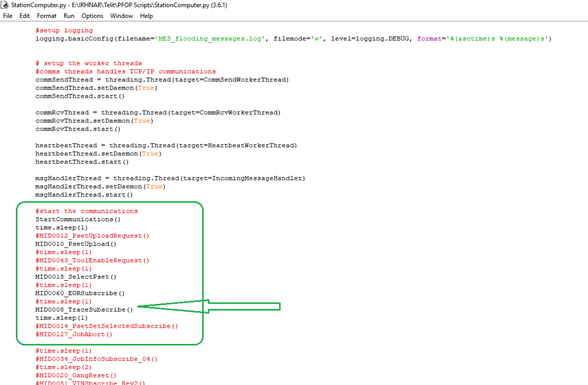Image resolution: width=588 pixels, height=385 pixels.
Task: Open the Edit menu
Action: point(24,16)
